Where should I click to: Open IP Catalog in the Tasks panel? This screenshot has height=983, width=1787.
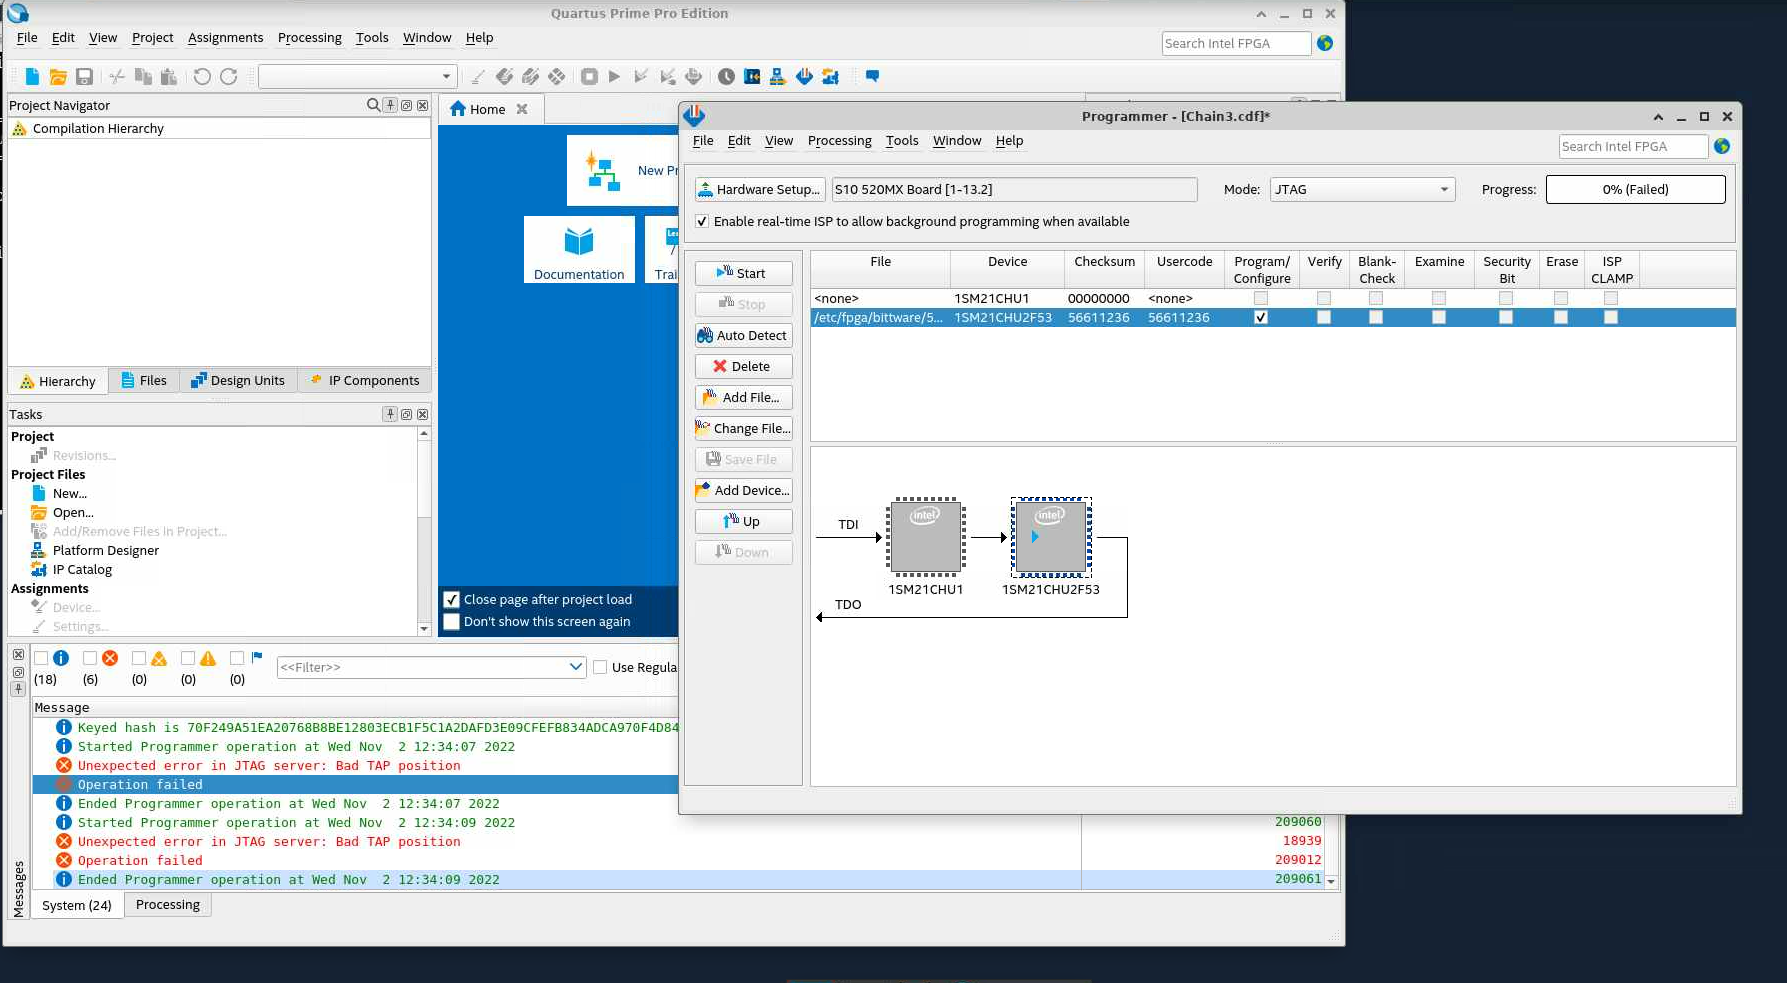[x=82, y=570]
